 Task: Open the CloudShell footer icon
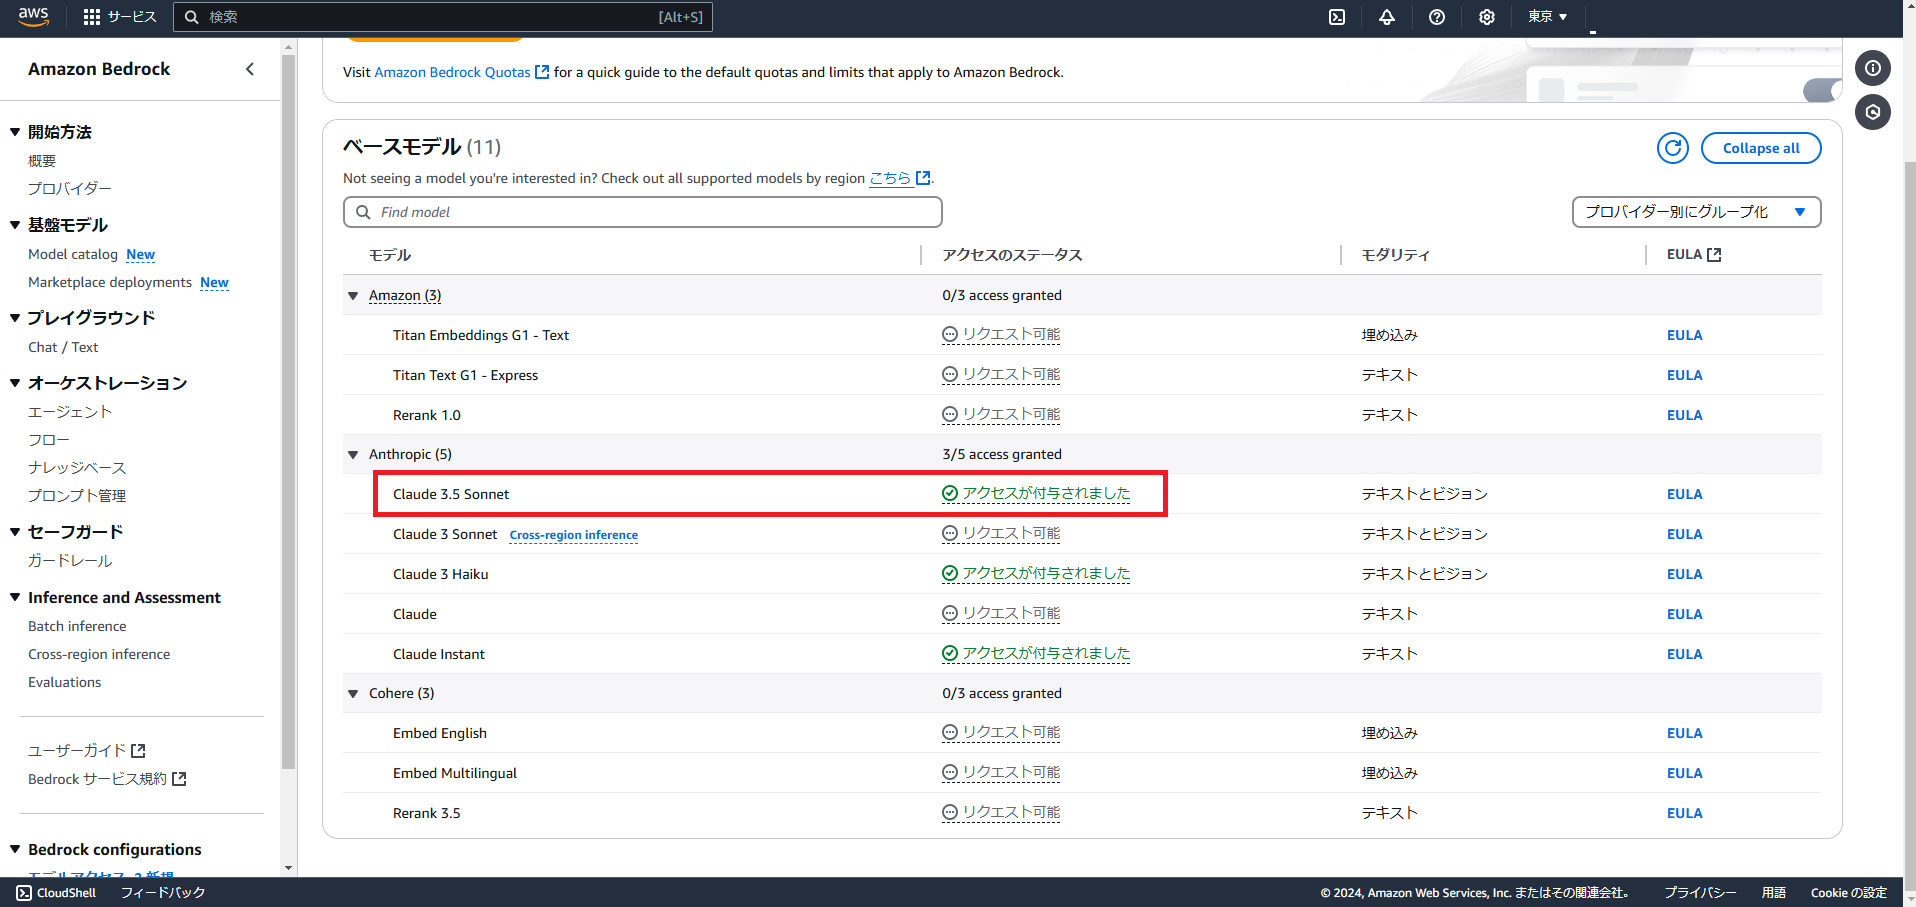pyautogui.click(x=24, y=893)
